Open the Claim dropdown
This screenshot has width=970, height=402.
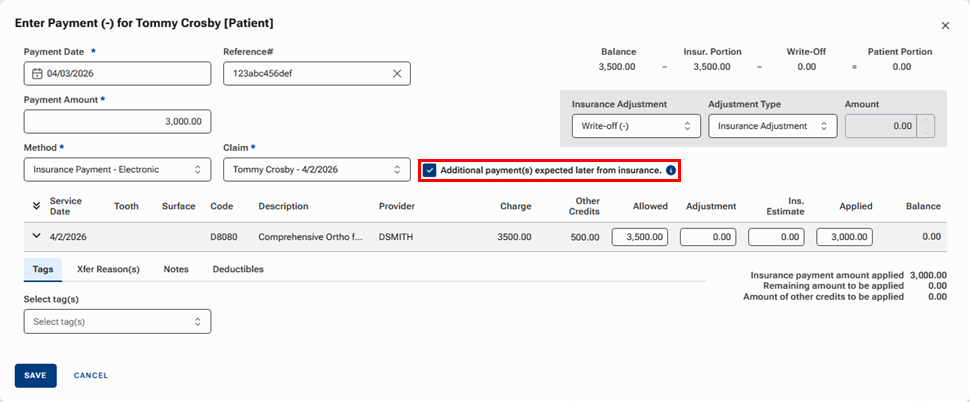pos(316,170)
